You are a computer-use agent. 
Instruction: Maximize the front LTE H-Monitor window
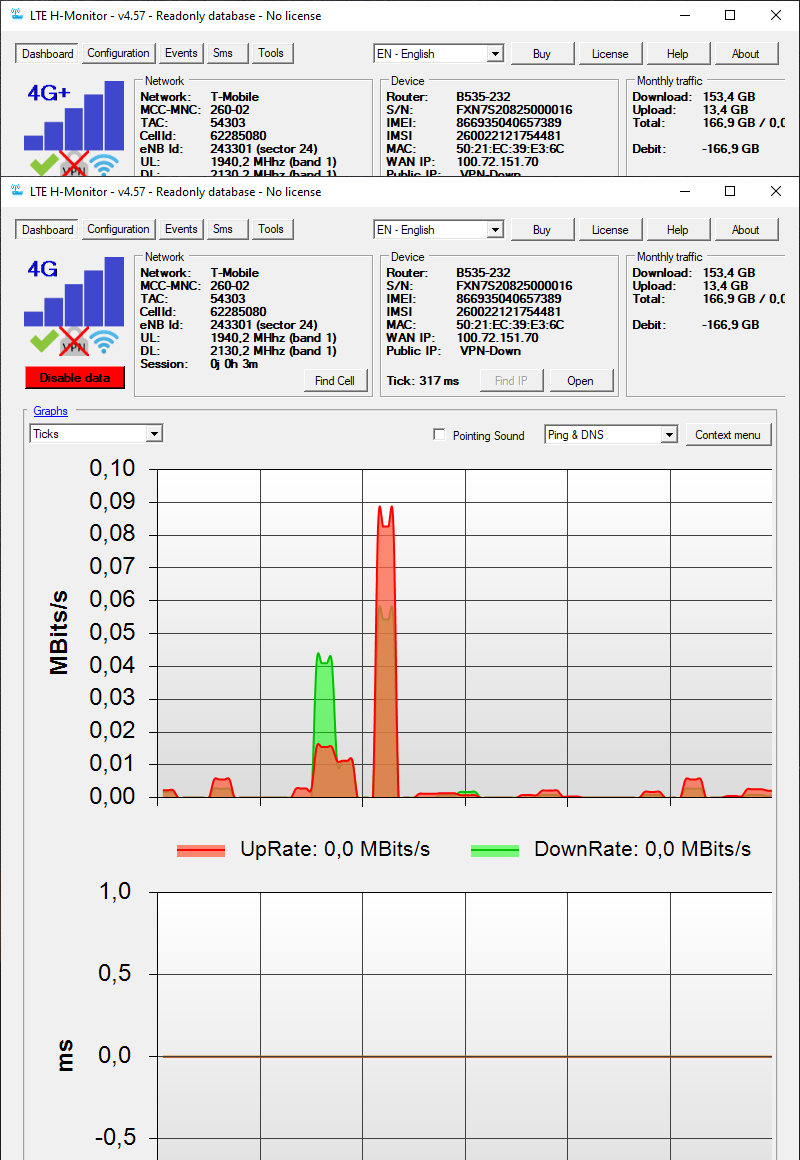tap(730, 191)
